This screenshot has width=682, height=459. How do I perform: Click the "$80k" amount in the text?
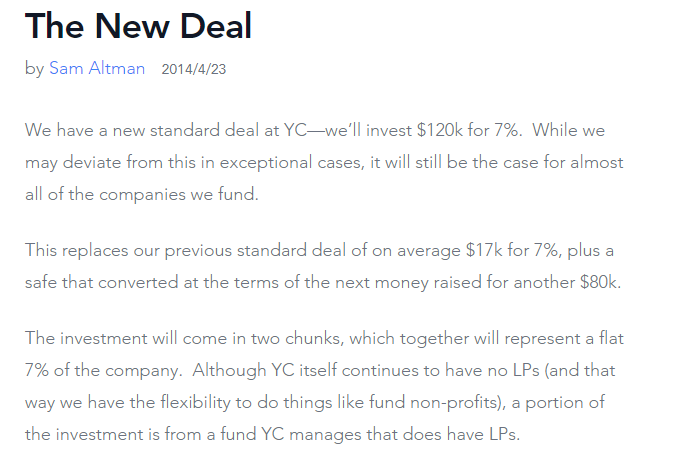tap(600, 282)
